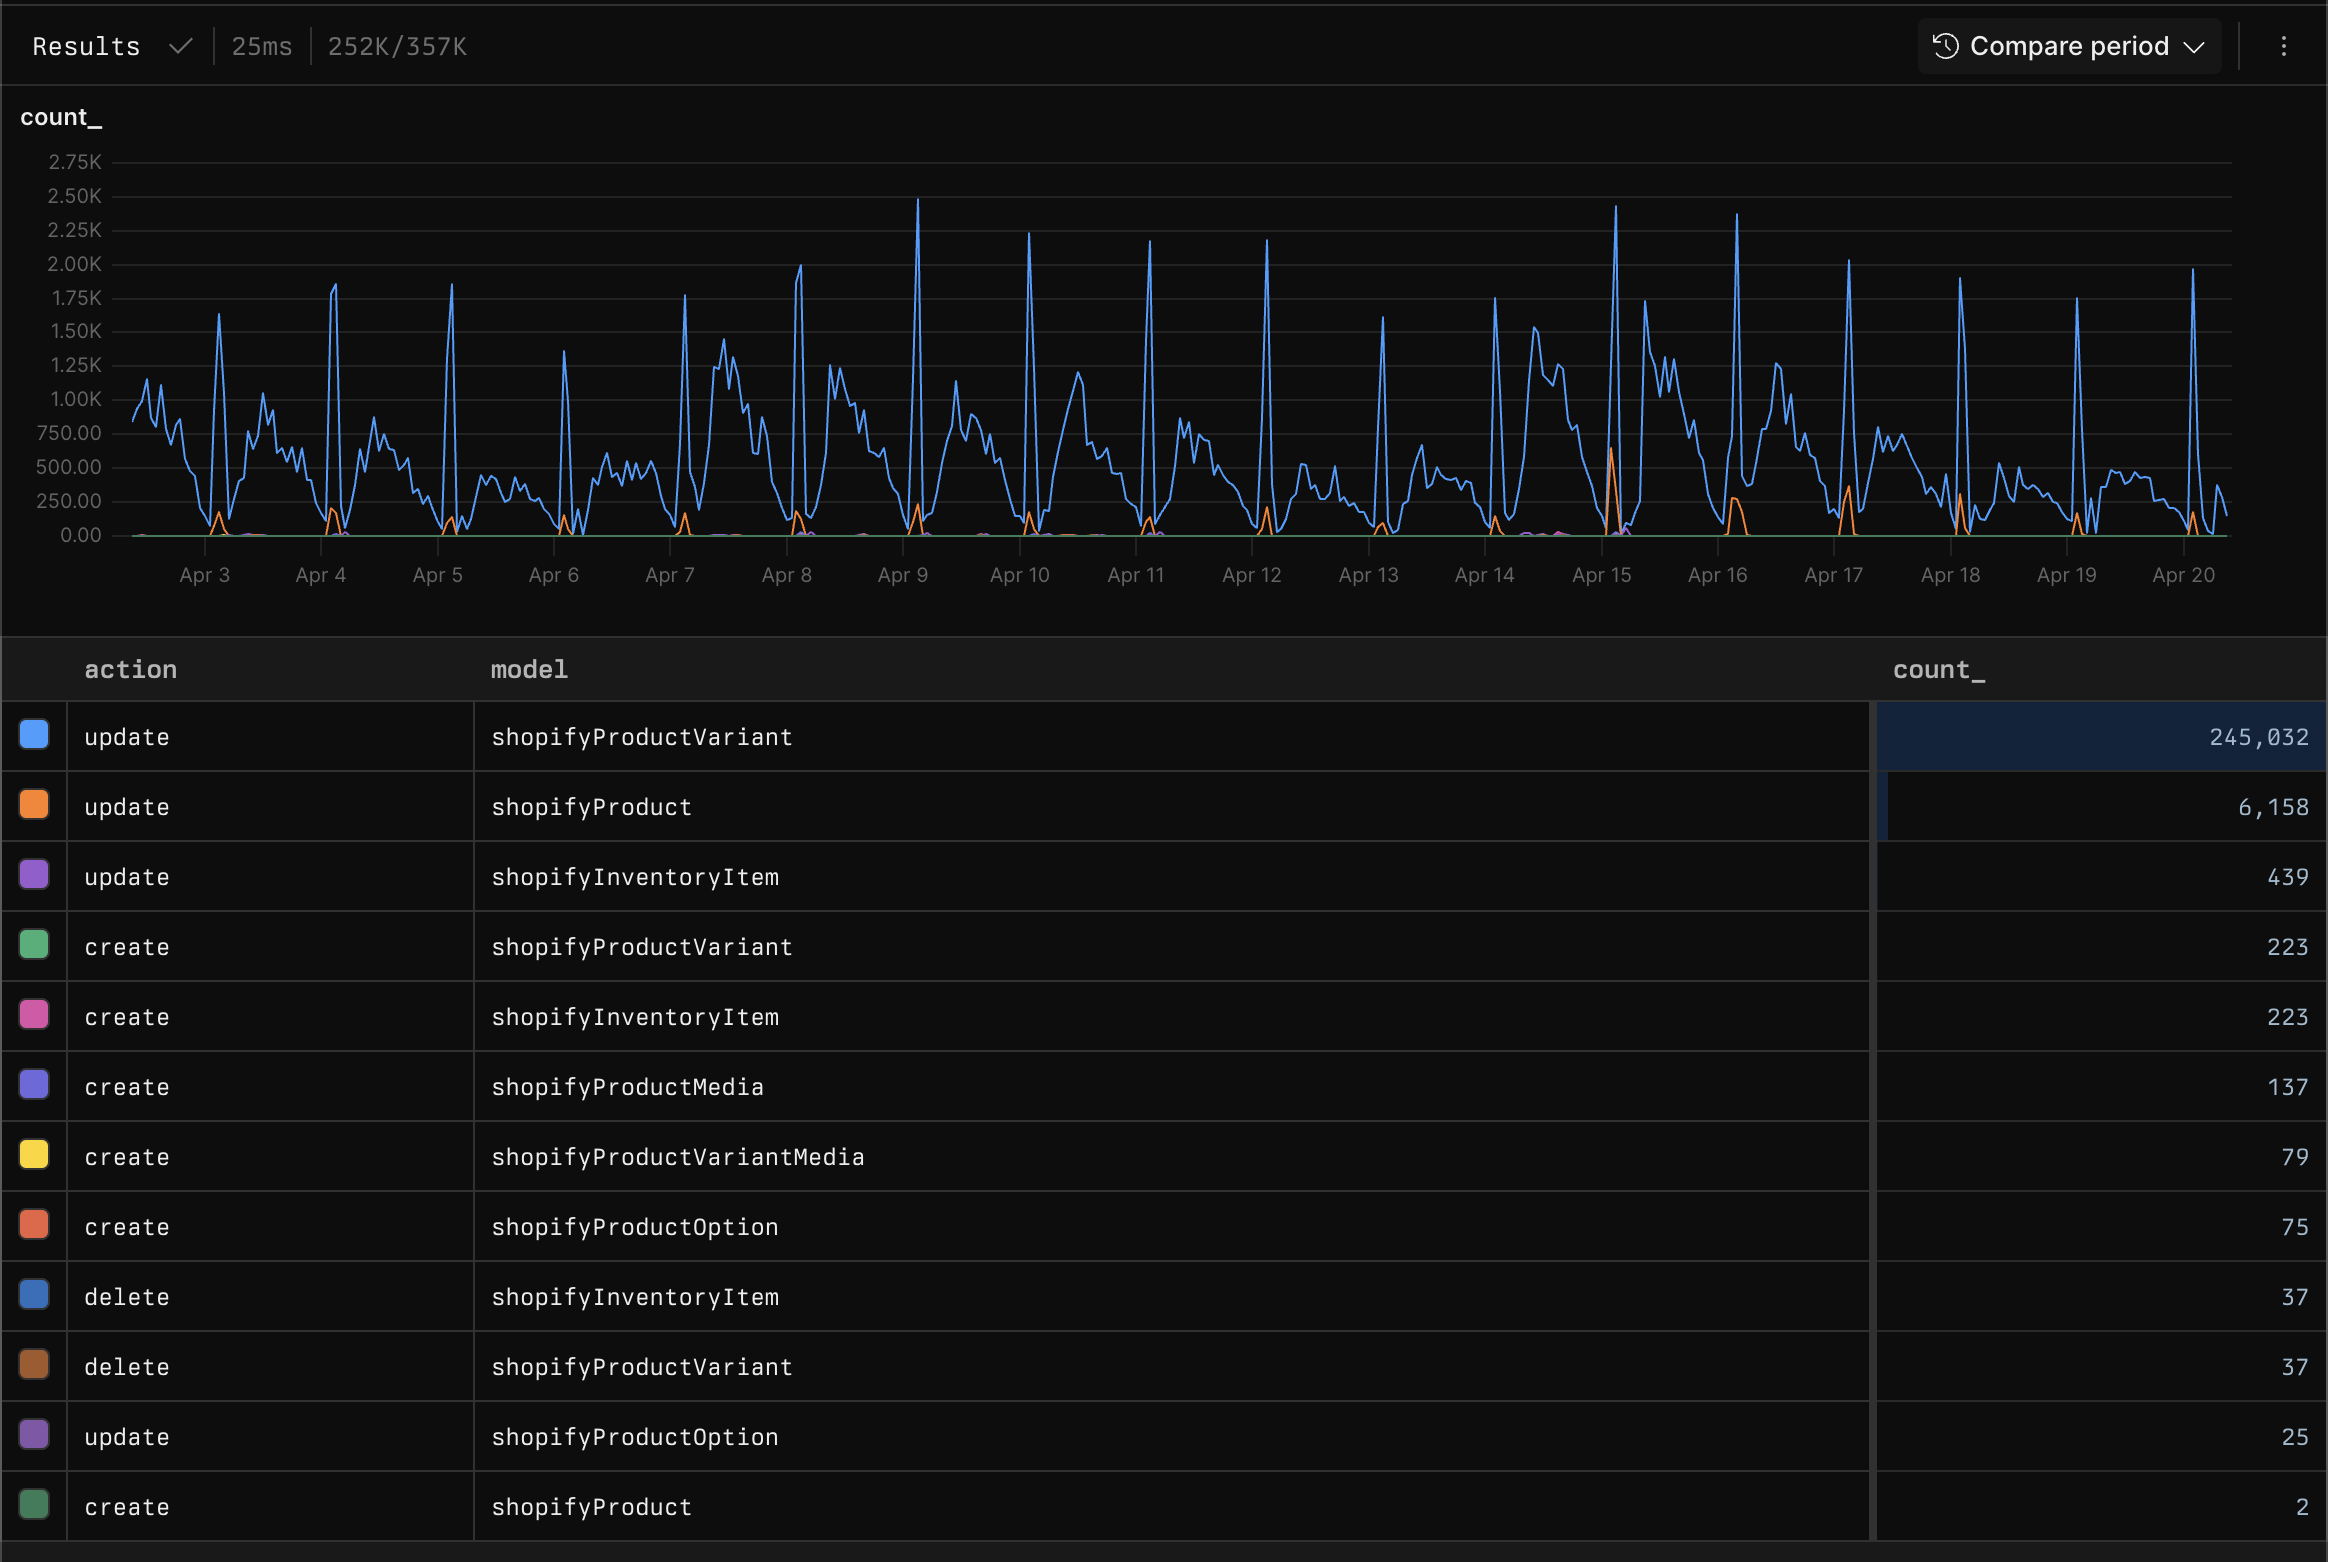
Task: Click the dark green swatch for create shopifyProduct
Action: tap(34, 1505)
